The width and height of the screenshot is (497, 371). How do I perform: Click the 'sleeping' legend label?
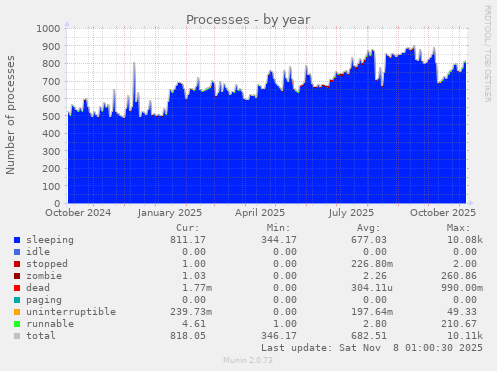[x=50, y=240]
